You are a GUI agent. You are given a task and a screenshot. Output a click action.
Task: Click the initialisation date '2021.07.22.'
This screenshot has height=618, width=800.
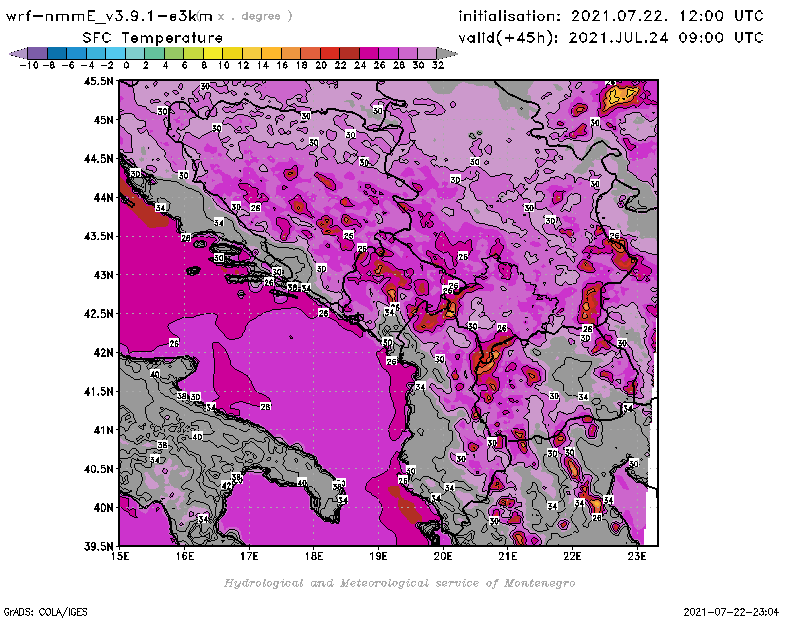(x=619, y=16)
